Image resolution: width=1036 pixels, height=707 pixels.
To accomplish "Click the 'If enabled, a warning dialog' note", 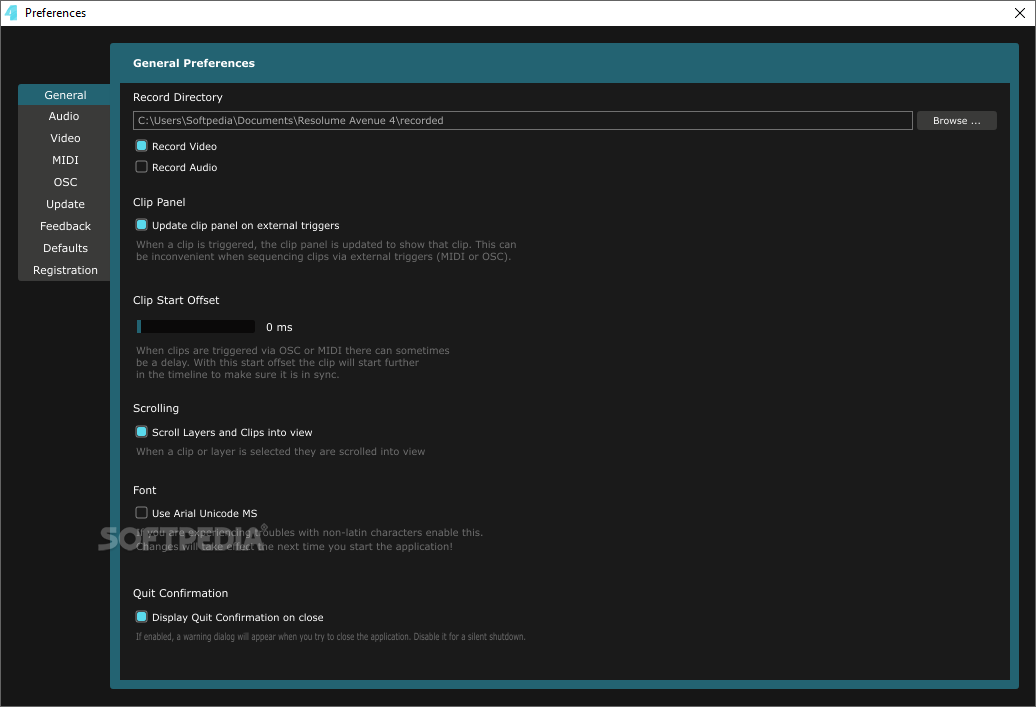I will pos(330,637).
